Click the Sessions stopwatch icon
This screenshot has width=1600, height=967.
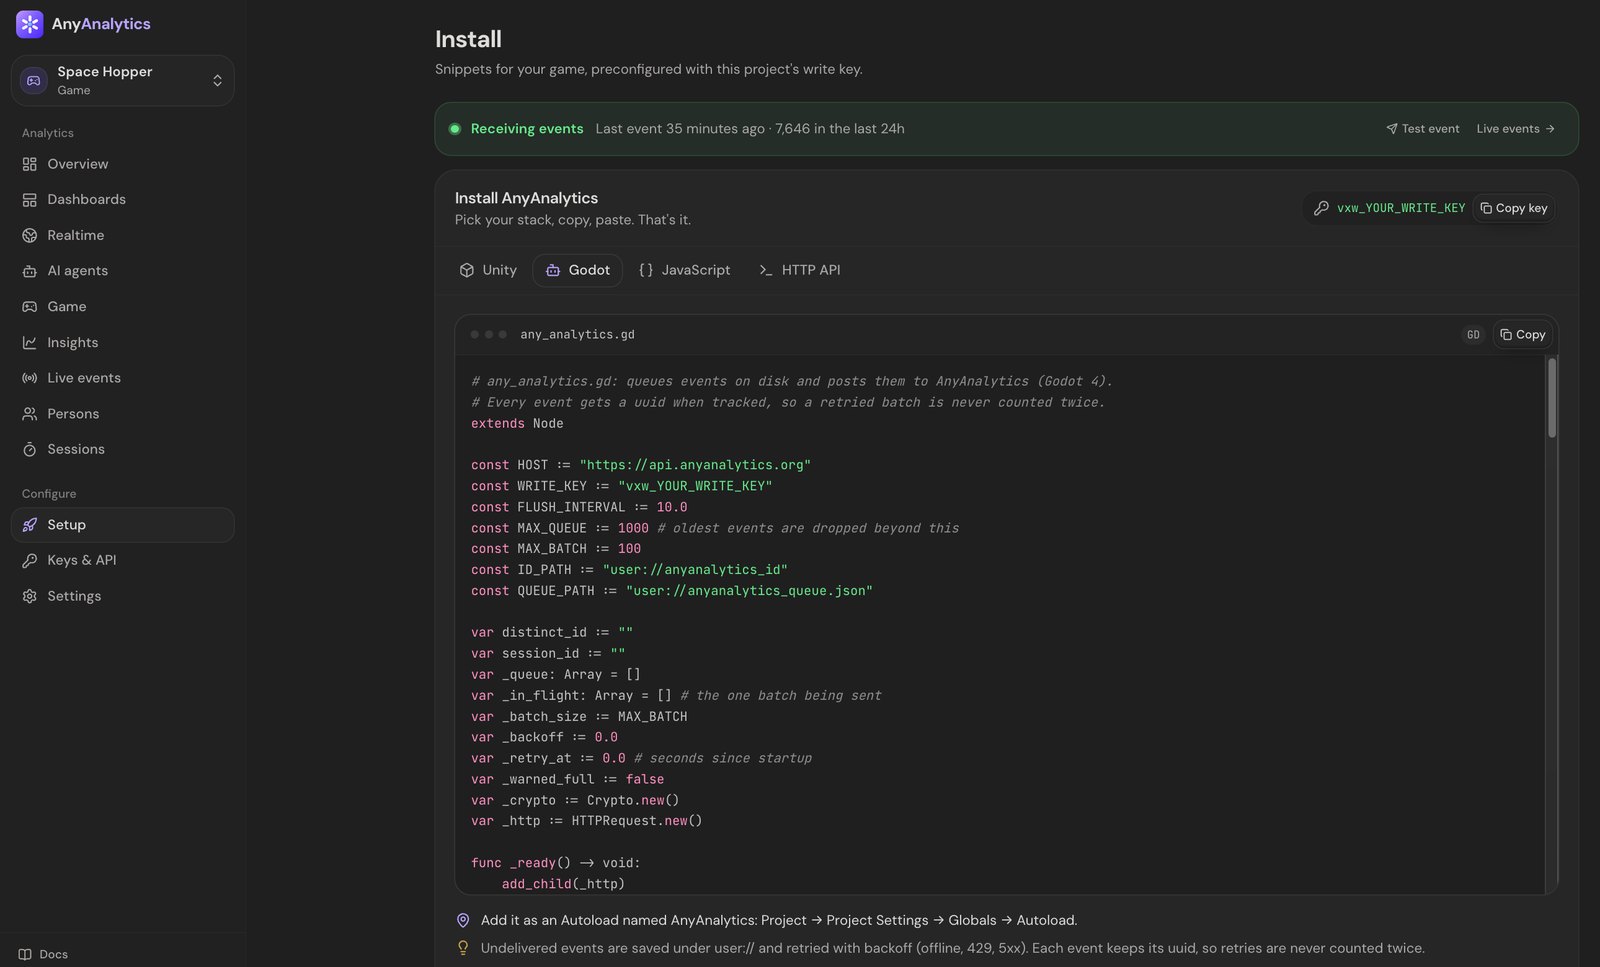[30, 449]
